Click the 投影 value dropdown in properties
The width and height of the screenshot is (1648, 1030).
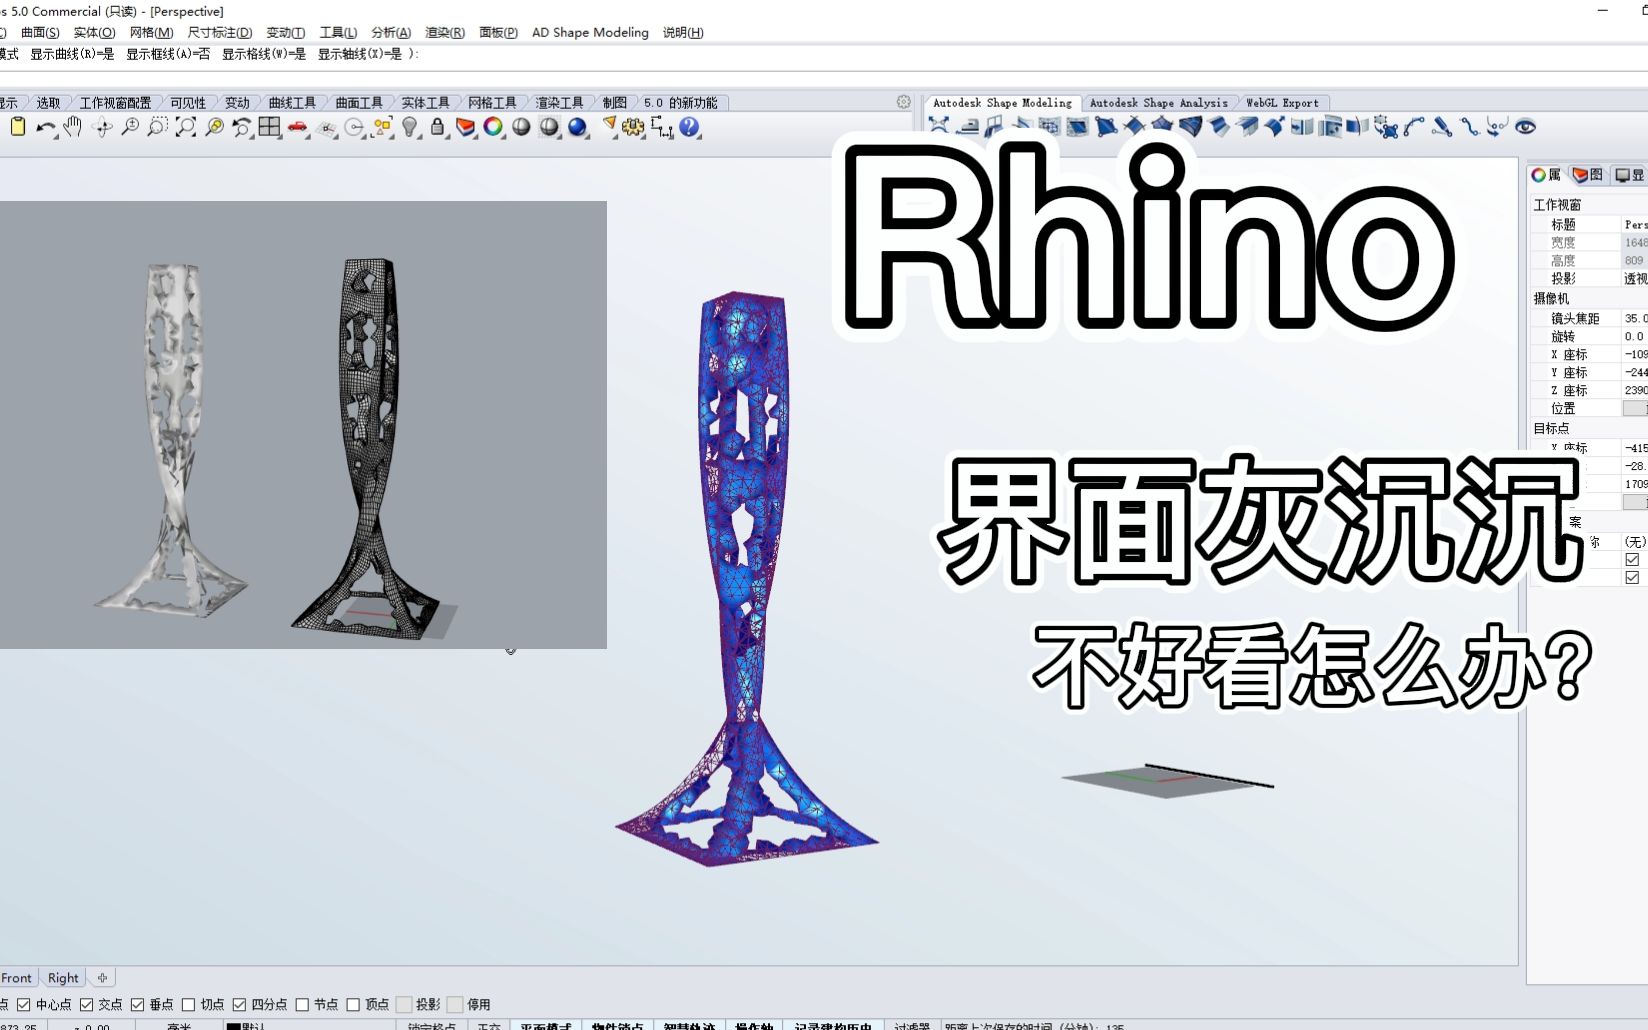pyautogui.click(x=1634, y=278)
